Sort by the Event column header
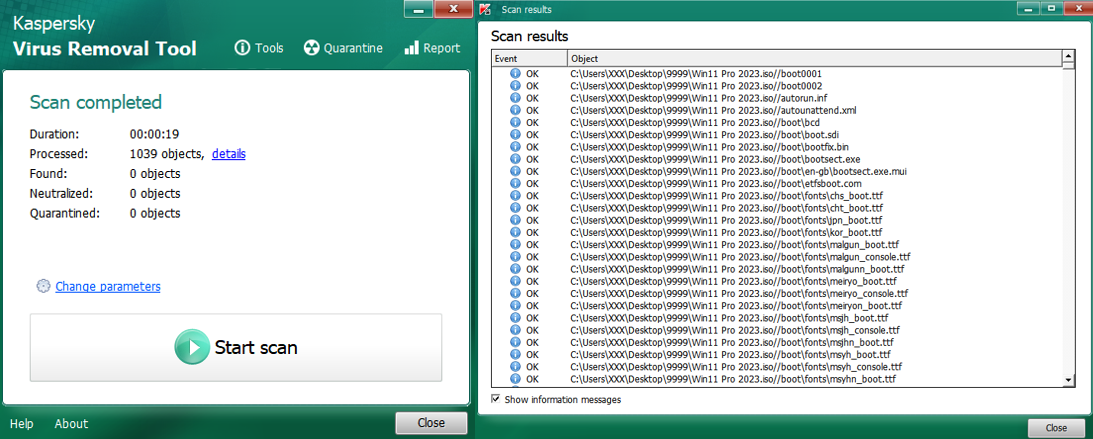 (530, 59)
